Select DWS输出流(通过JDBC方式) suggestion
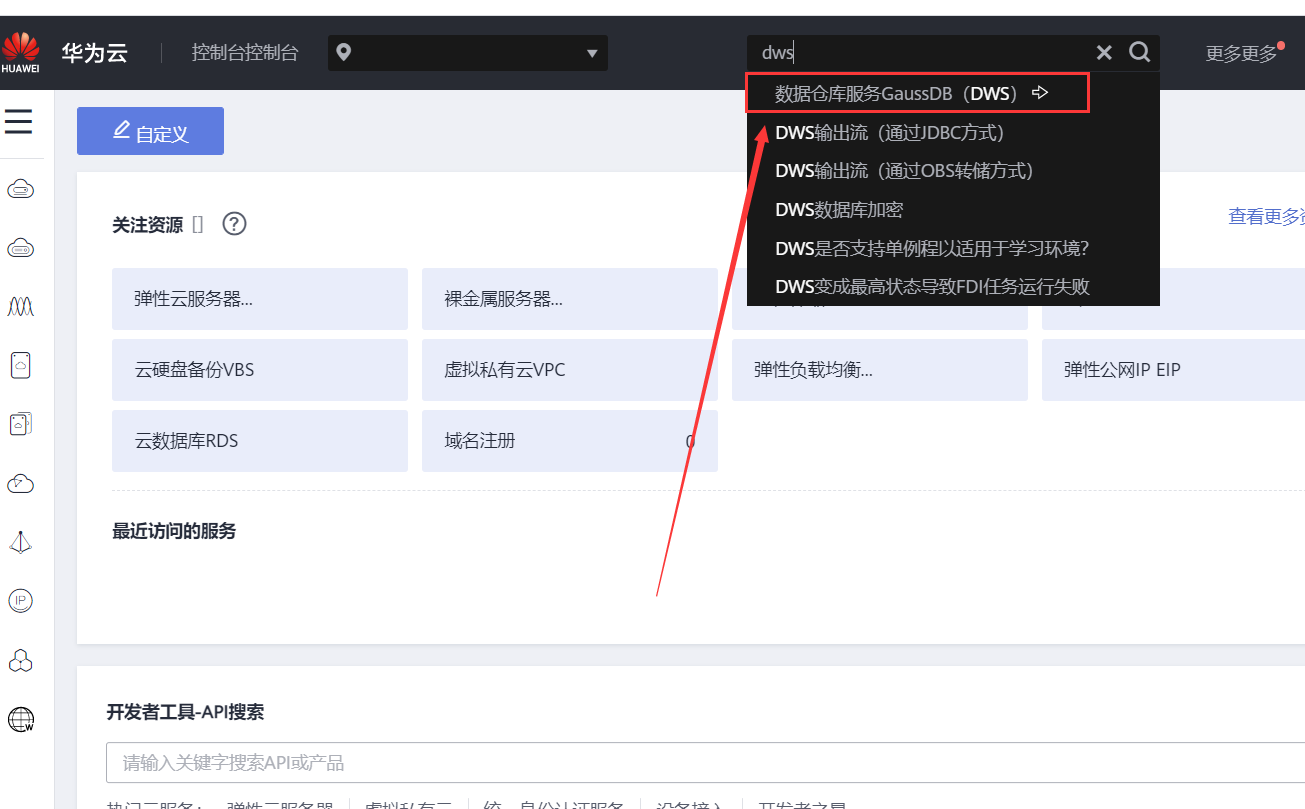Image resolution: width=1305 pixels, height=809 pixels. 953,132
